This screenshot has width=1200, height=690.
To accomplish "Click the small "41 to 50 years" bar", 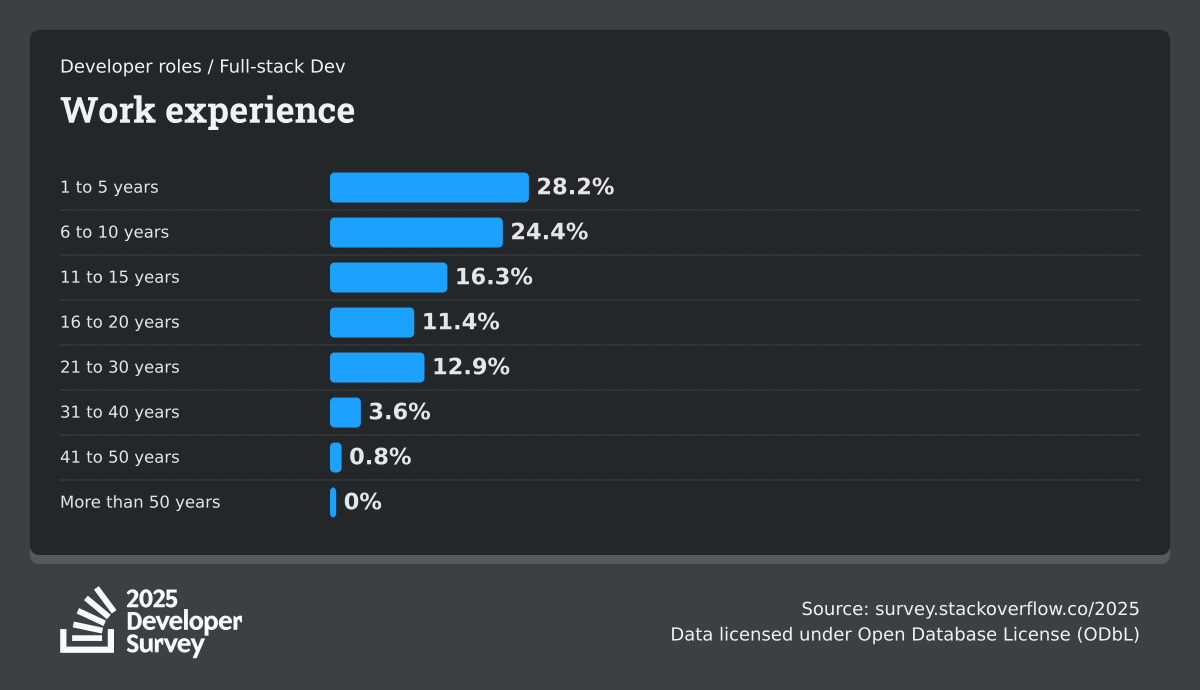I will coord(336,457).
